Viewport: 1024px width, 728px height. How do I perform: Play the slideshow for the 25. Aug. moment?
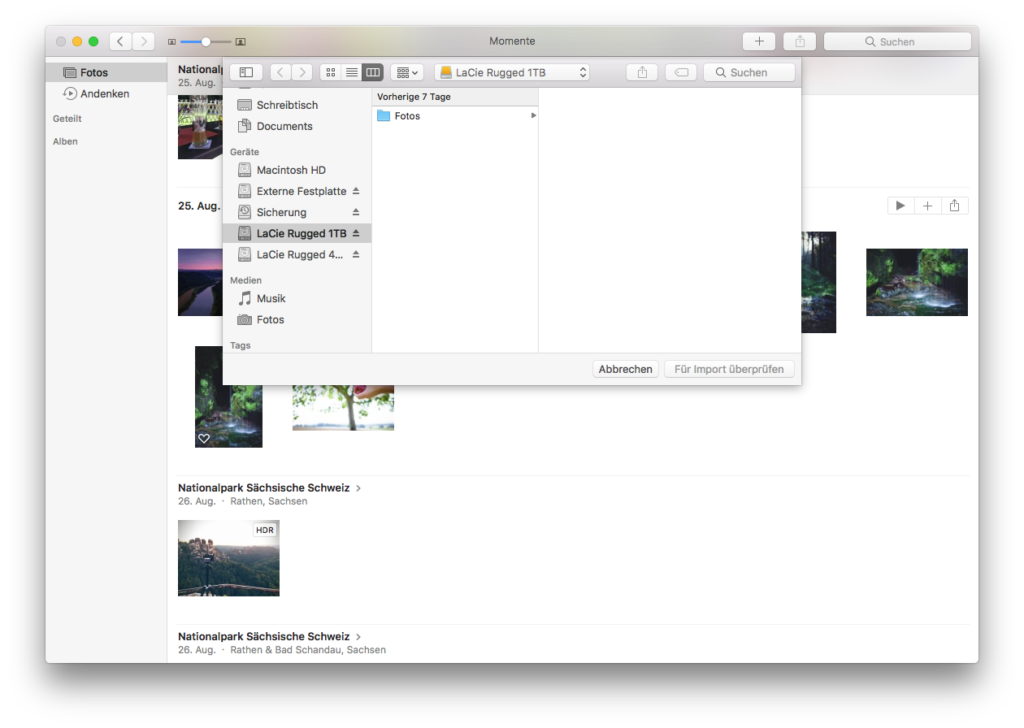click(901, 206)
